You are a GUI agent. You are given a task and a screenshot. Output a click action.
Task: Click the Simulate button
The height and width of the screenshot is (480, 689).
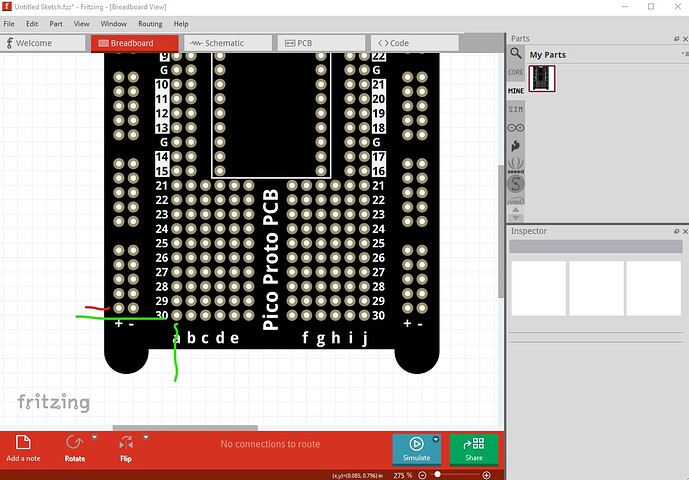pos(416,449)
